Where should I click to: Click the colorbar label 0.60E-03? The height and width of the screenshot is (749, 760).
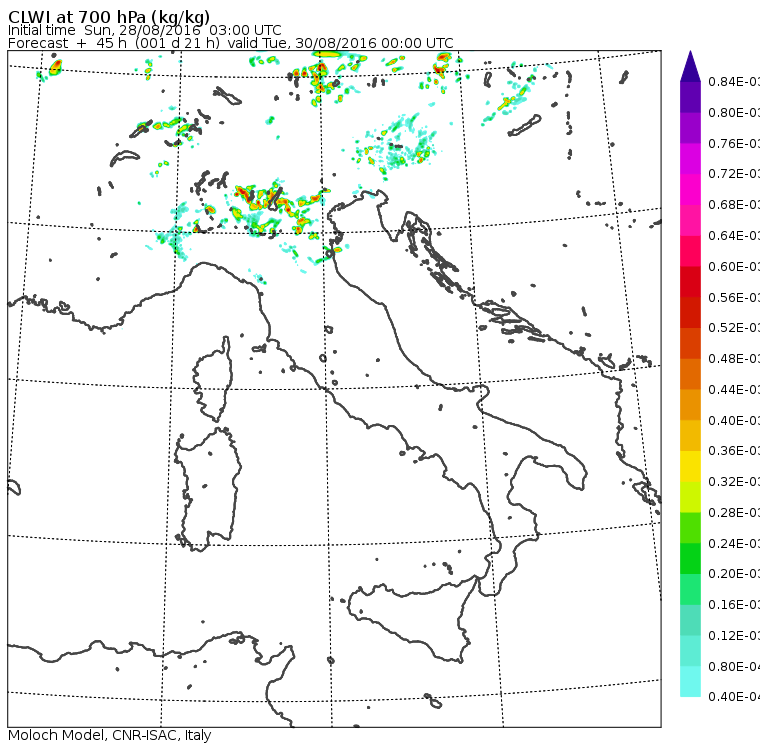point(734,267)
